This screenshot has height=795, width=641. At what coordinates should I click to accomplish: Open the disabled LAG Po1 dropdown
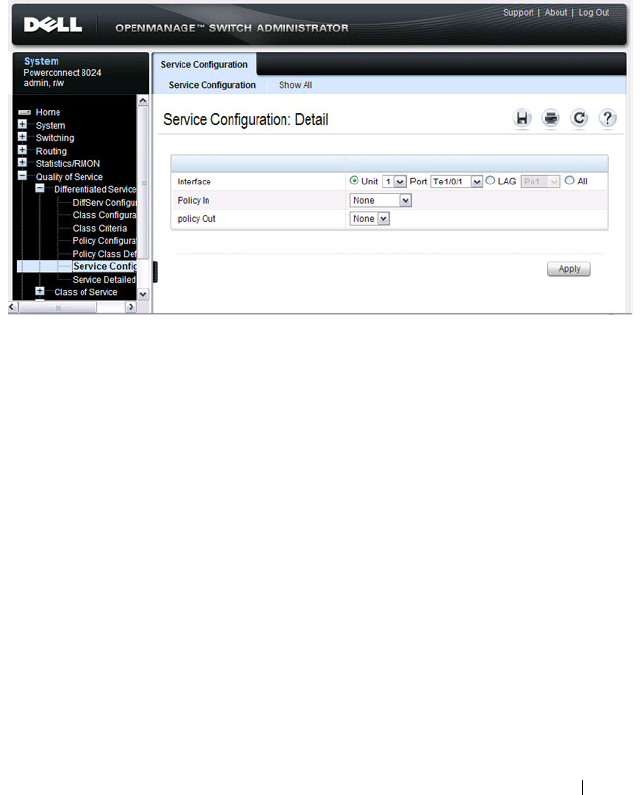540,182
